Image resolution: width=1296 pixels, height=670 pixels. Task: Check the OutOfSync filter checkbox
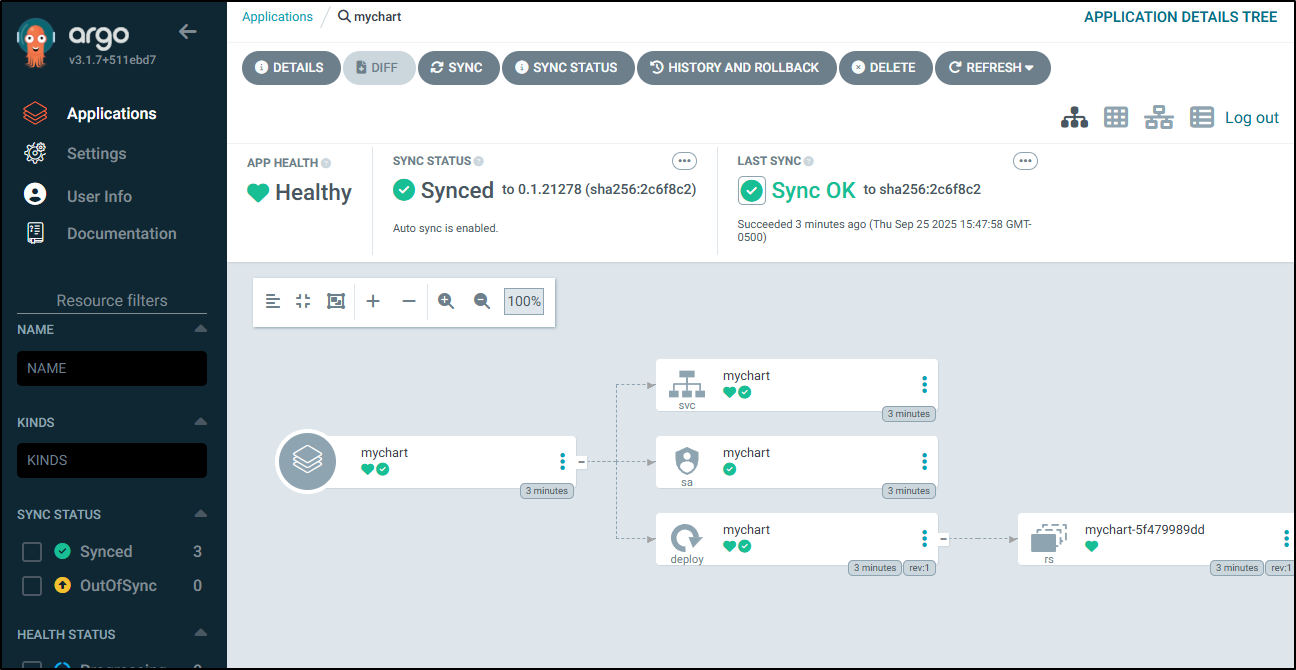(32, 586)
